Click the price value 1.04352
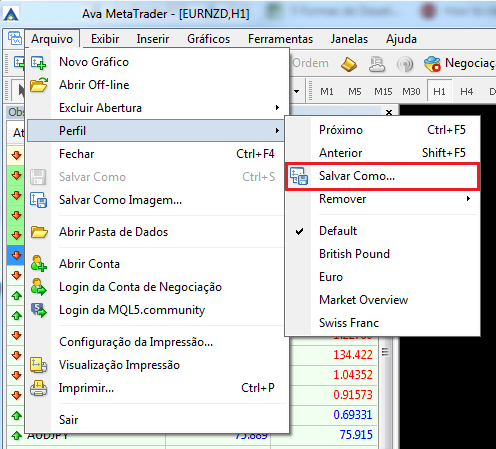 (x=353, y=375)
